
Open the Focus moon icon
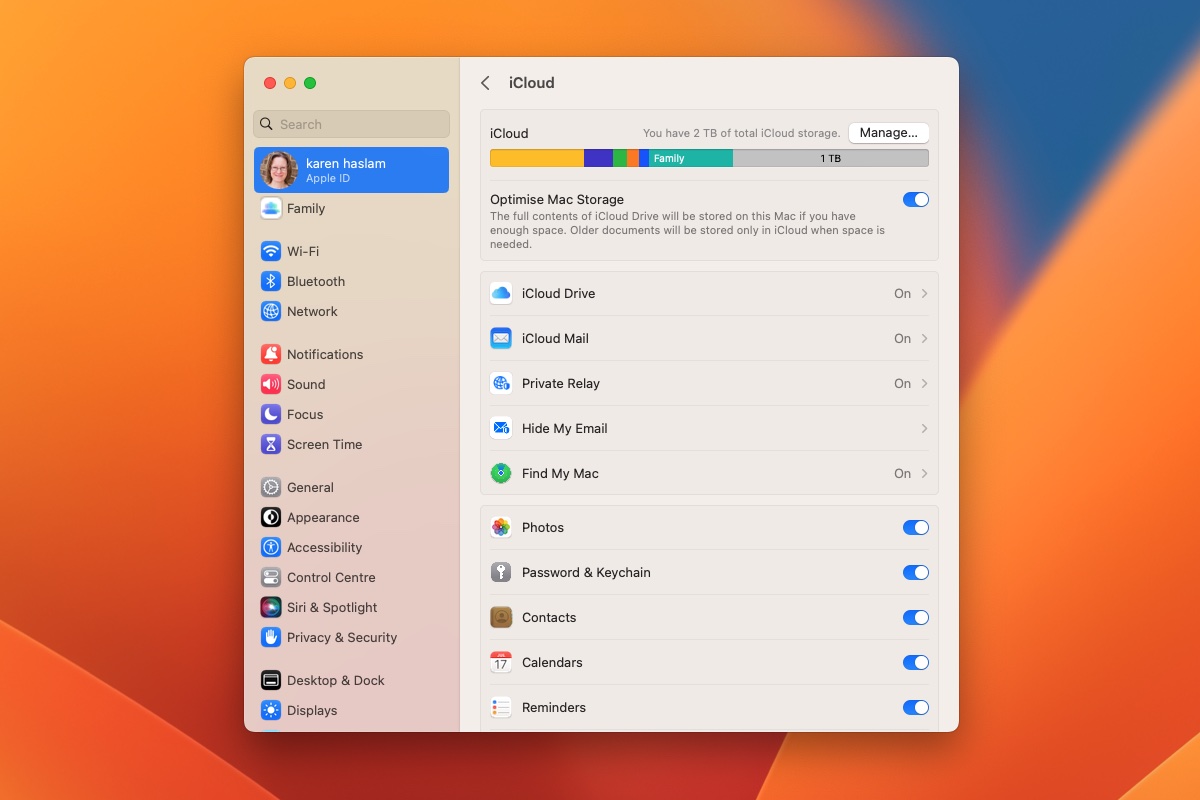pyautogui.click(x=271, y=414)
